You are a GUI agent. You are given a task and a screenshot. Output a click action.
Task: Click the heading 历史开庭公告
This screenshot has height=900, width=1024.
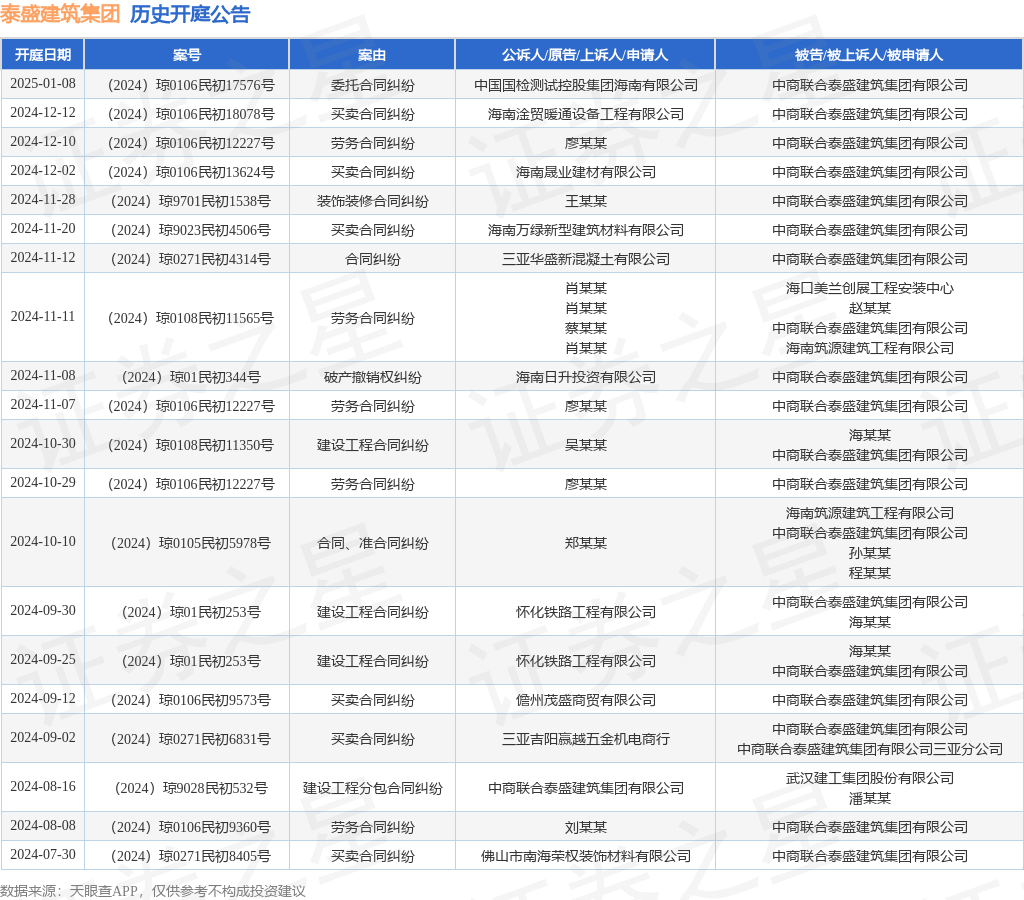pos(190,14)
